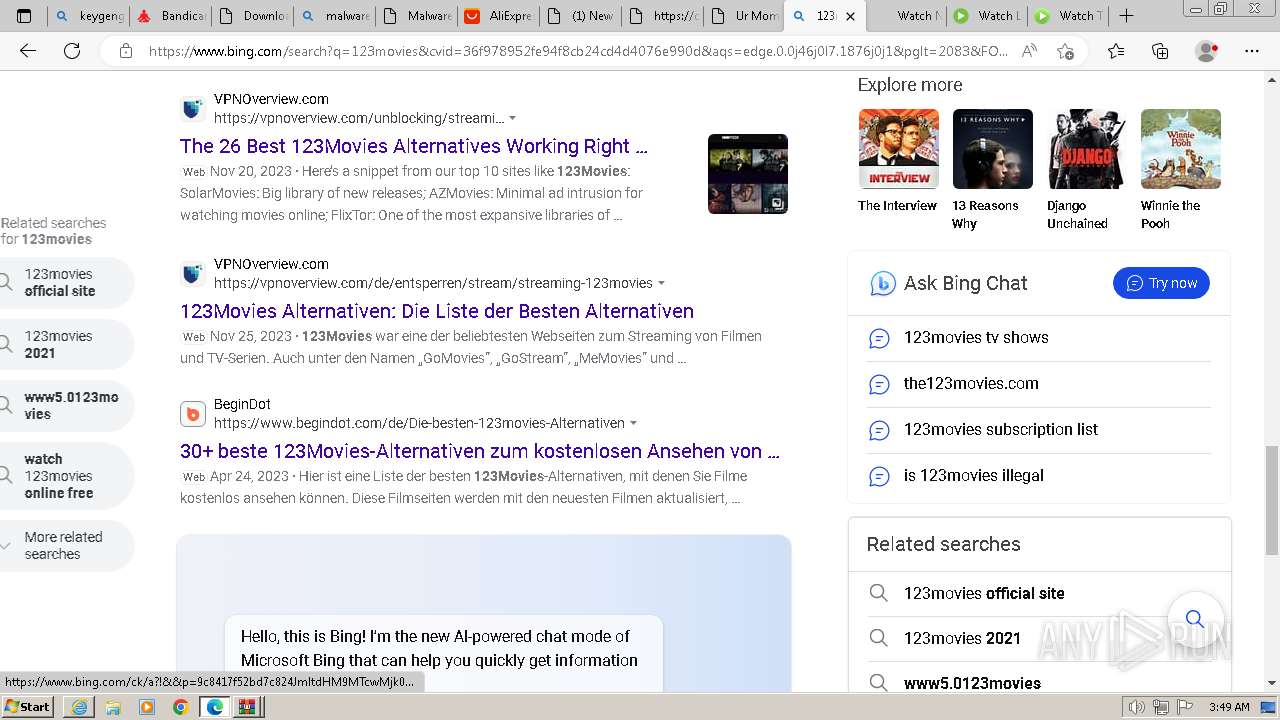Launch Internet Explorer from taskbar
Image resolution: width=1280 pixels, height=720 pixels.
click(x=79, y=707)
